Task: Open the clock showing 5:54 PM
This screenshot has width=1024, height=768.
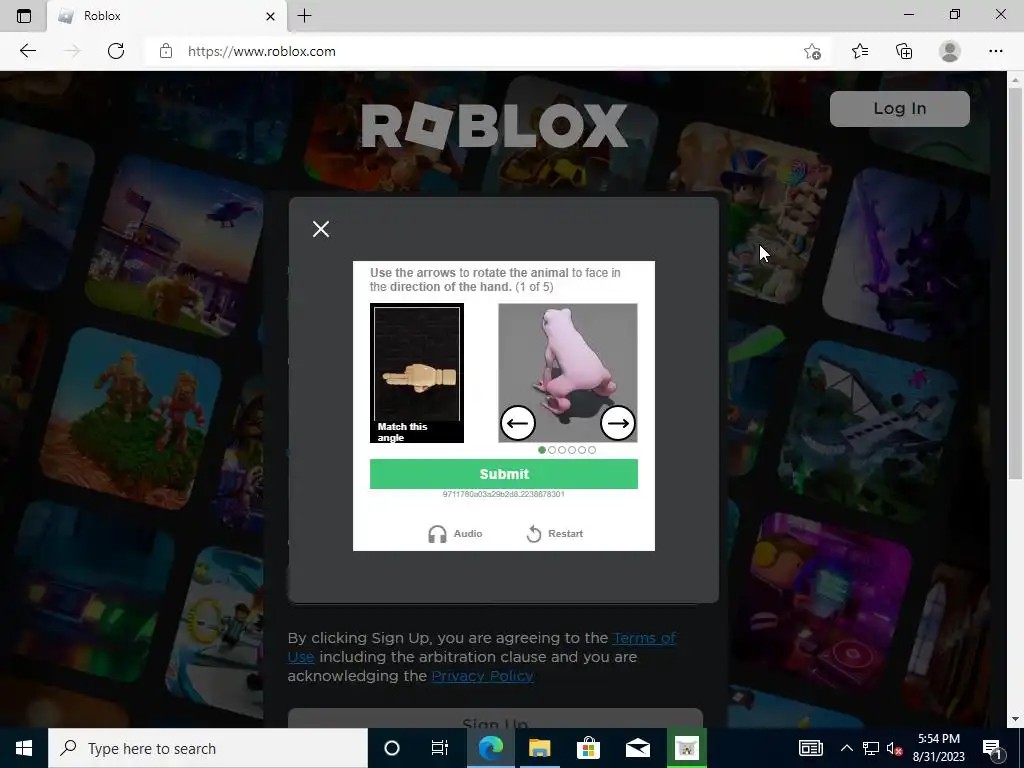Action: [x=938, y=748]
